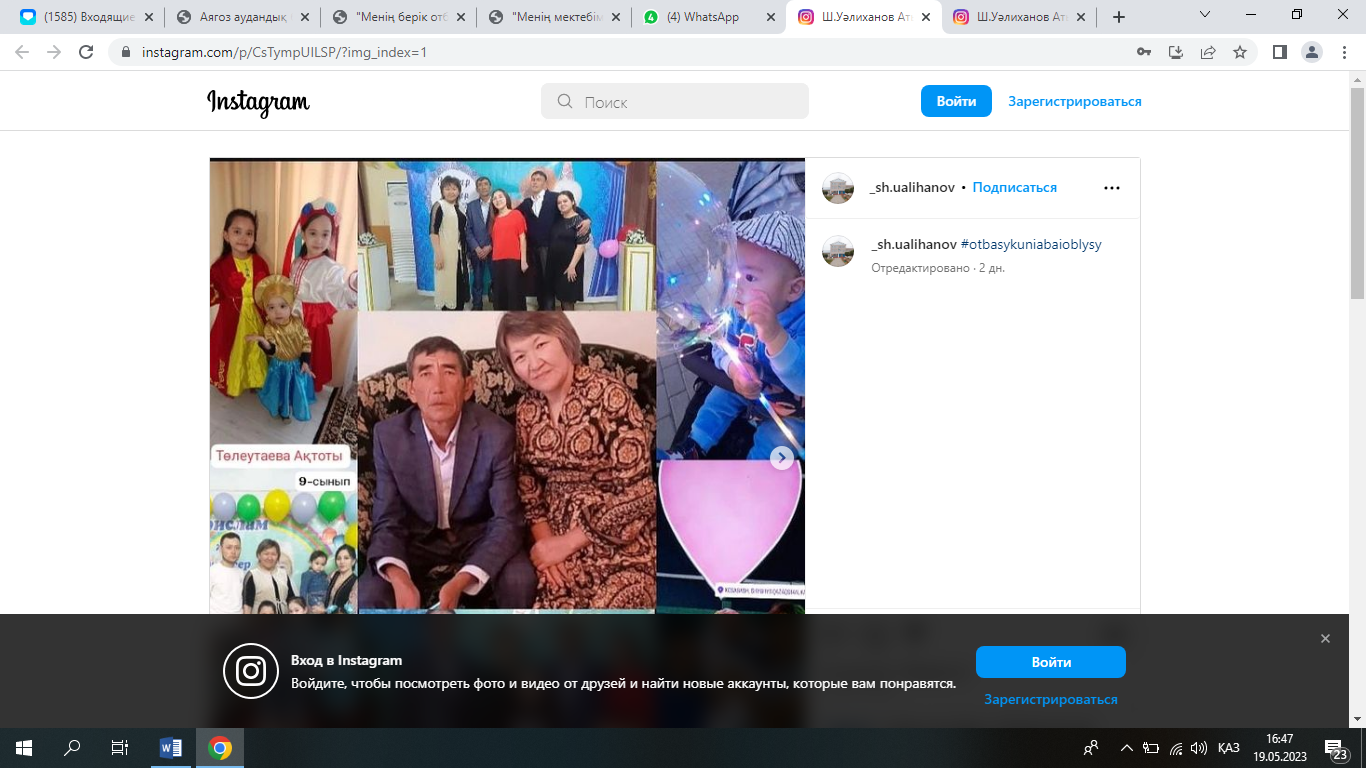Click the blue Войти button in header

(x=955, y=101)
